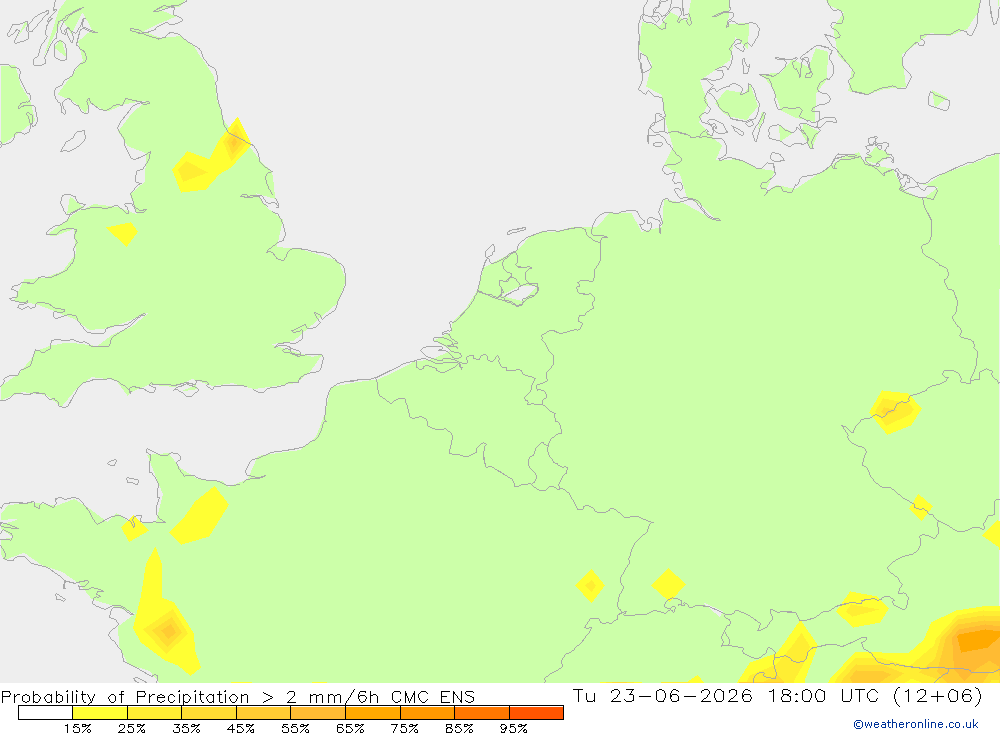The image size is (1000, 733).
Task: Click the yellow patch over the Normandy peninsula
Action: pos(200,515)
